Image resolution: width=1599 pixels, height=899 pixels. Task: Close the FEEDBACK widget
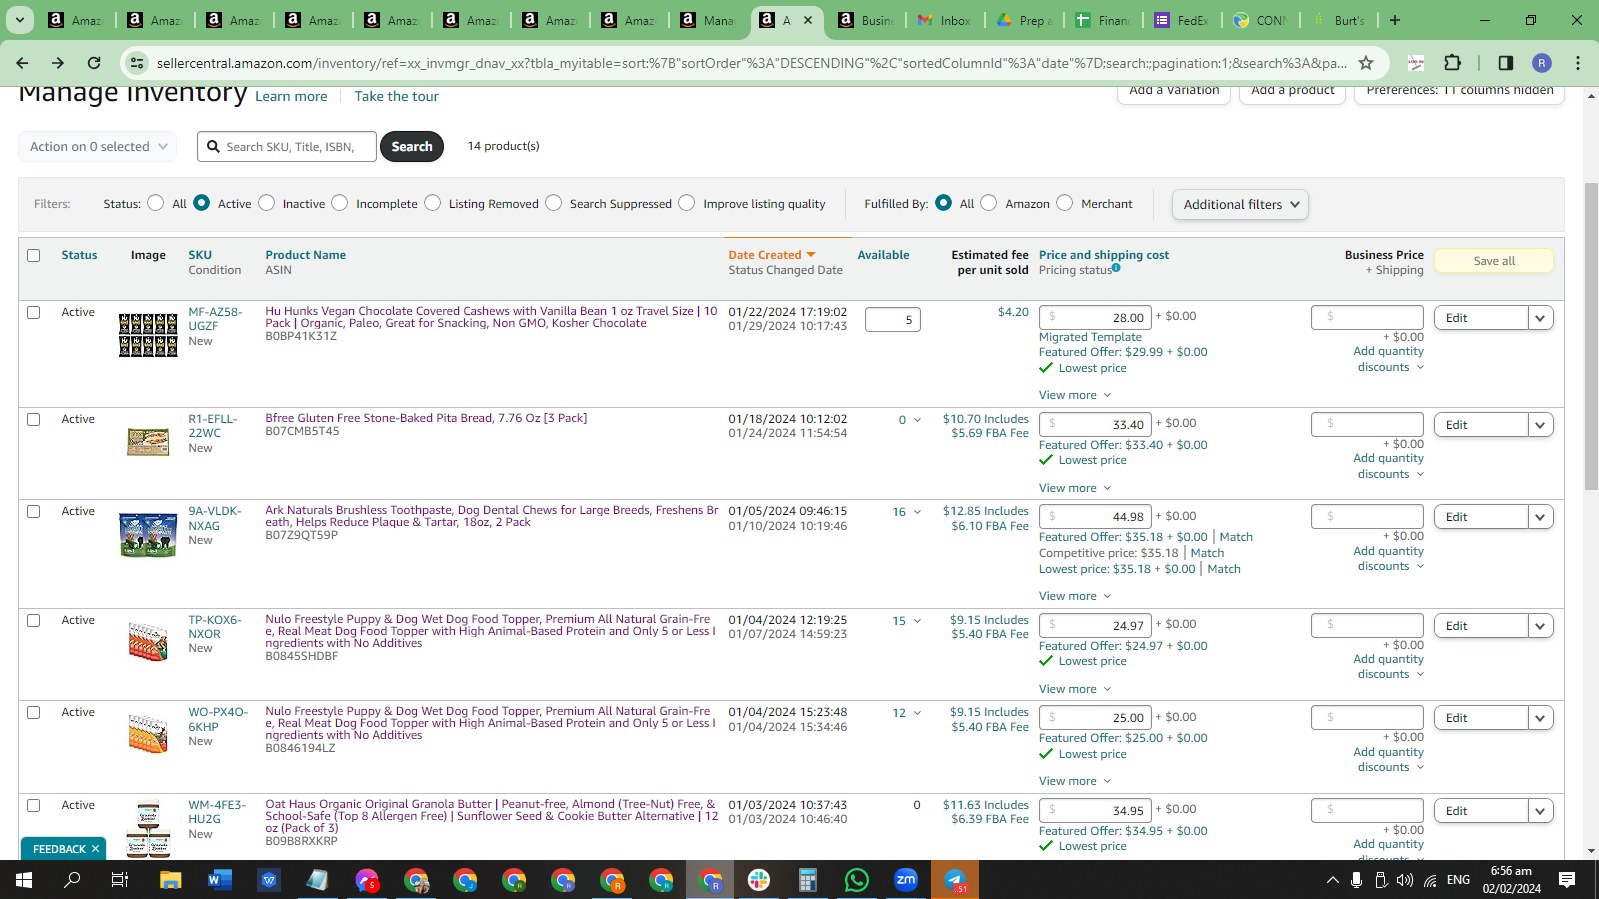pos(95,849)
